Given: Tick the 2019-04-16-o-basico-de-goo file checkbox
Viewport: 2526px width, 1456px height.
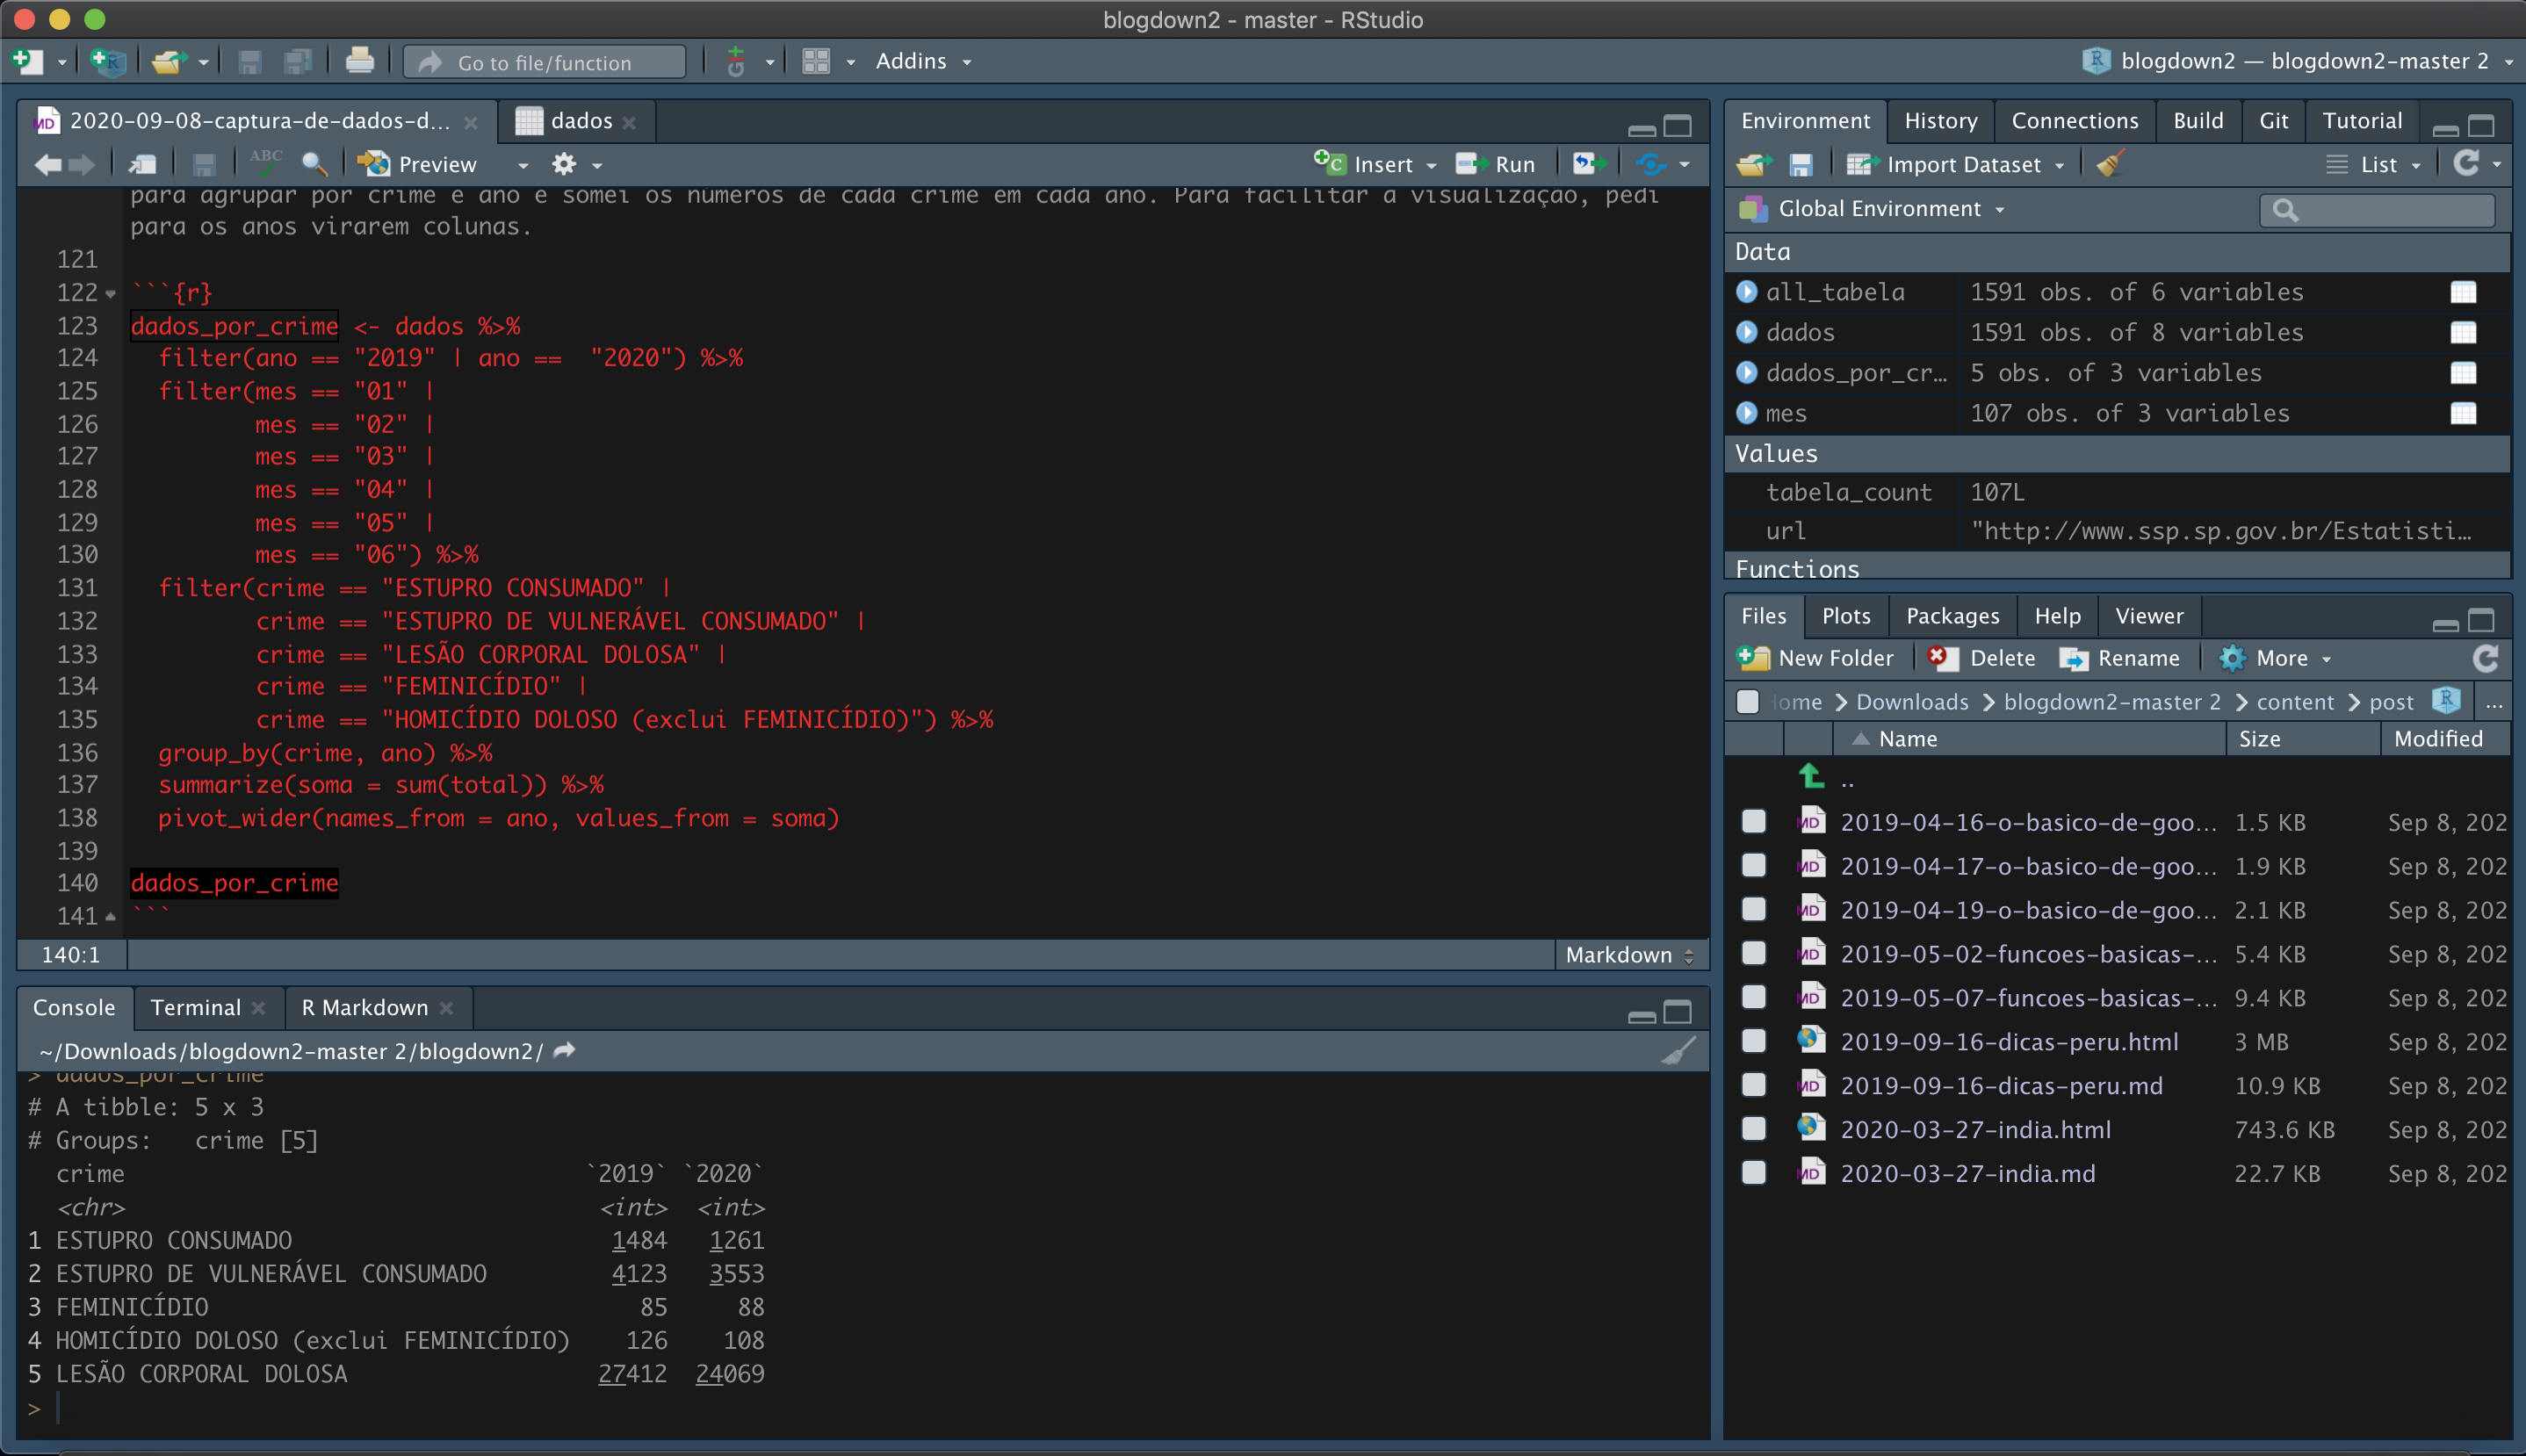Looking at the screenshot, I should click(1753, 822).
